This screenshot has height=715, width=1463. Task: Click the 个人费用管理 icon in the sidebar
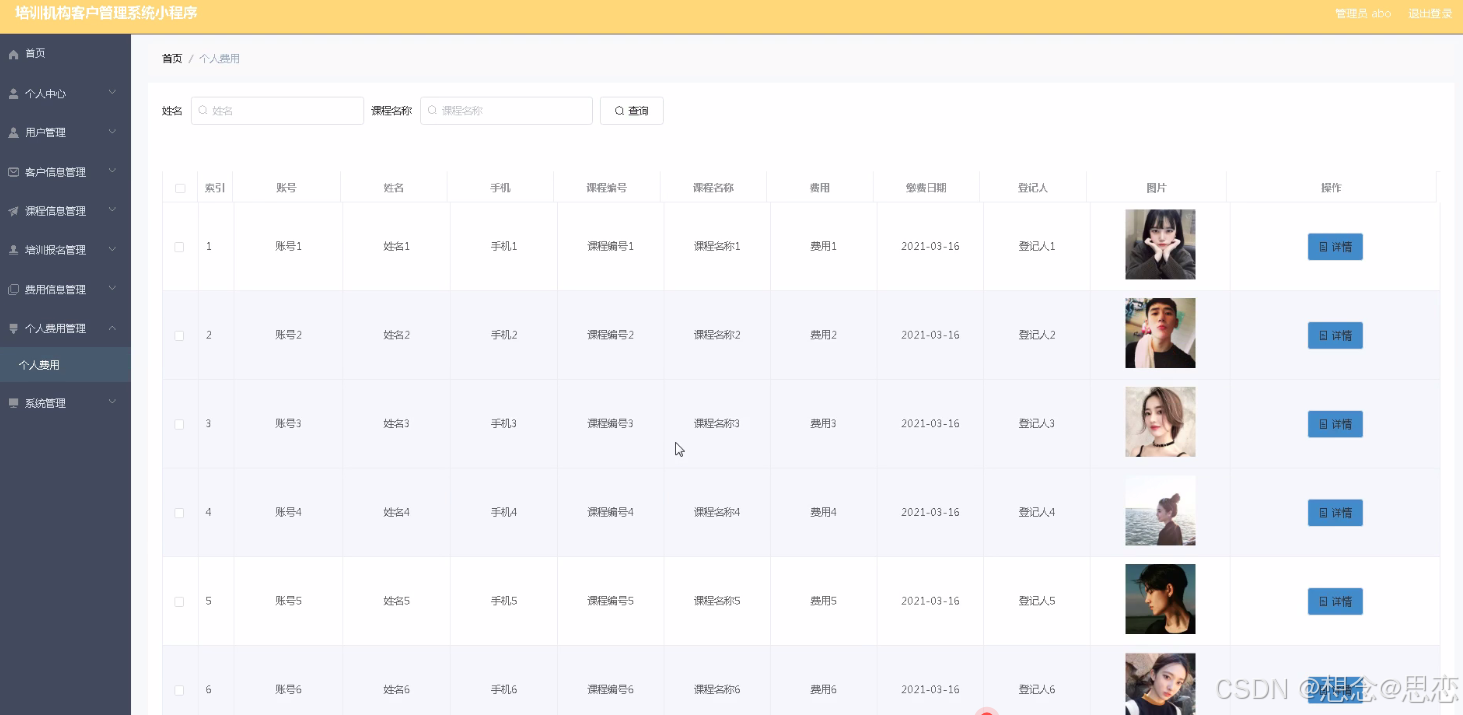[13, 328]
